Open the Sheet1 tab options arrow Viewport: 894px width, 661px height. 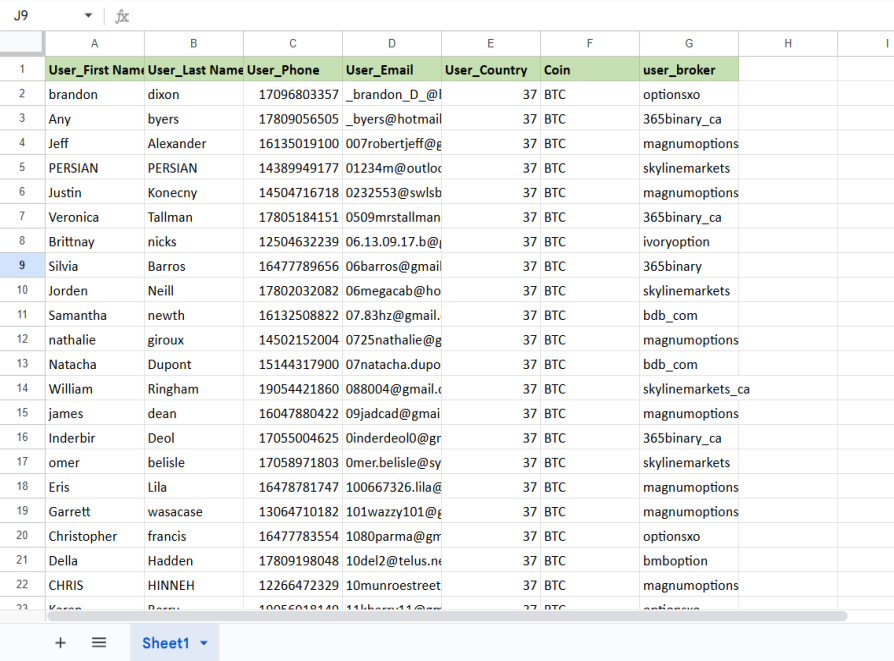[204, 643]
